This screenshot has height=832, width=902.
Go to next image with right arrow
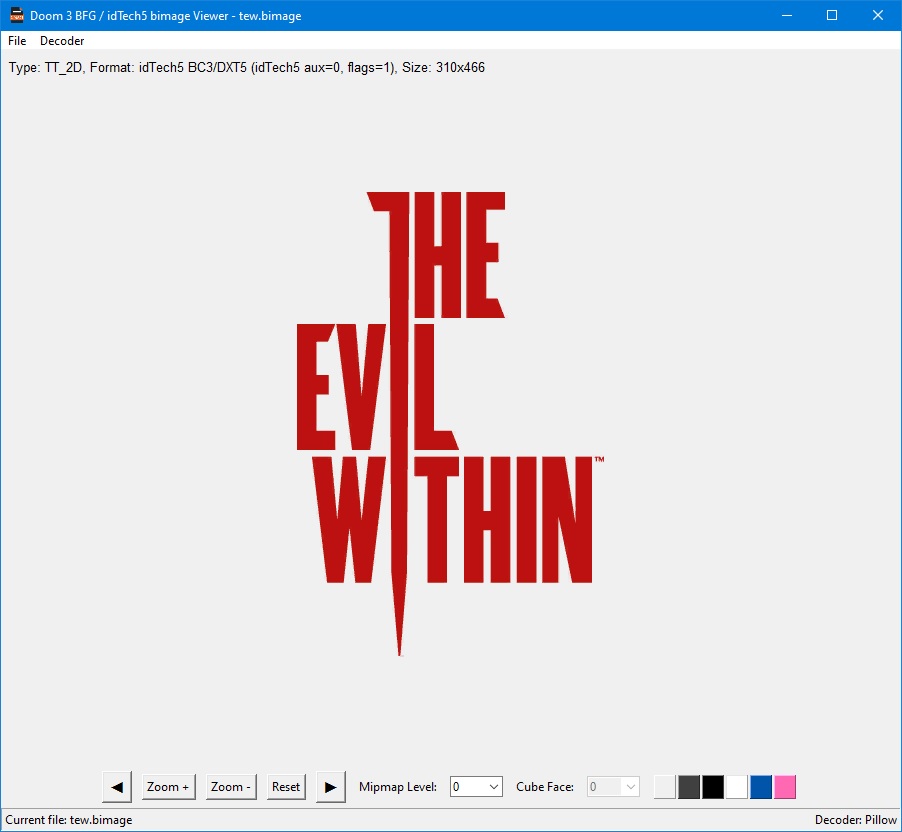331,787
